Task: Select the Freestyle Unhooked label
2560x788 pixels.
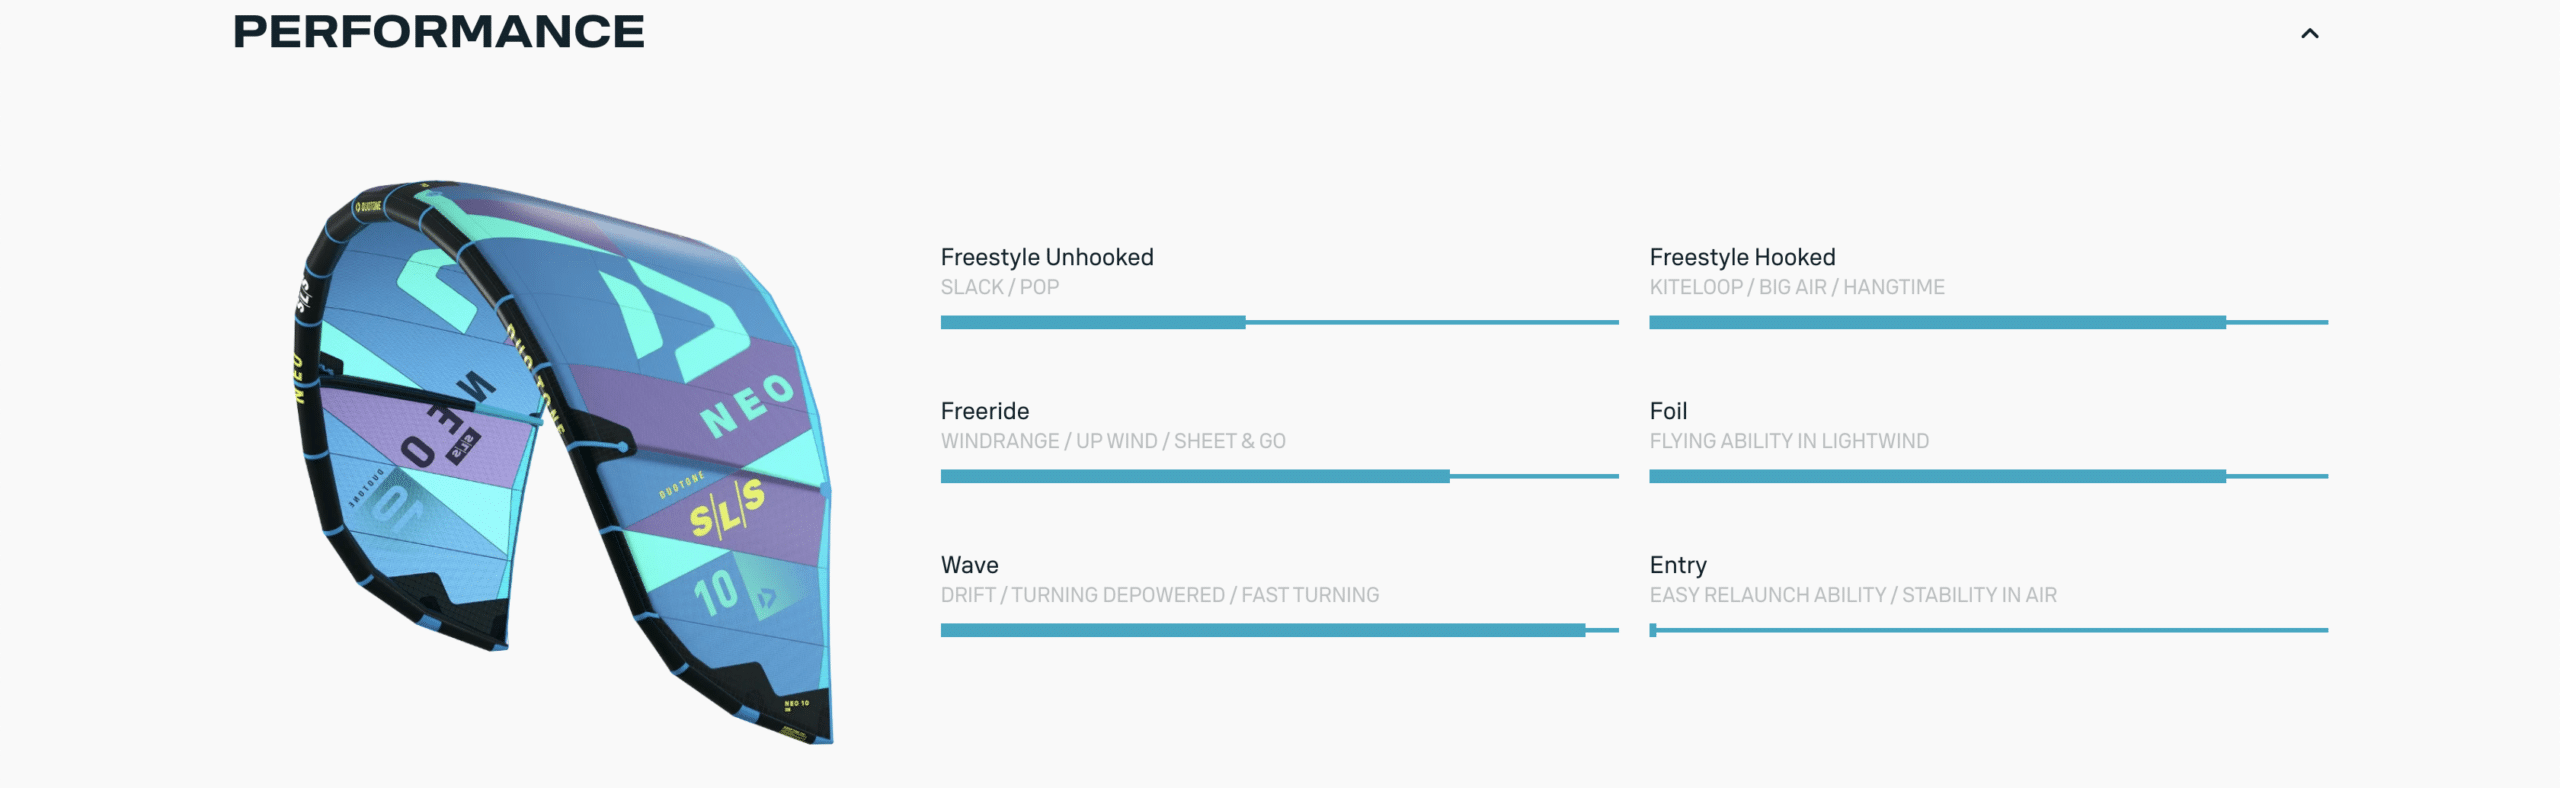Action: [1046, 257]
